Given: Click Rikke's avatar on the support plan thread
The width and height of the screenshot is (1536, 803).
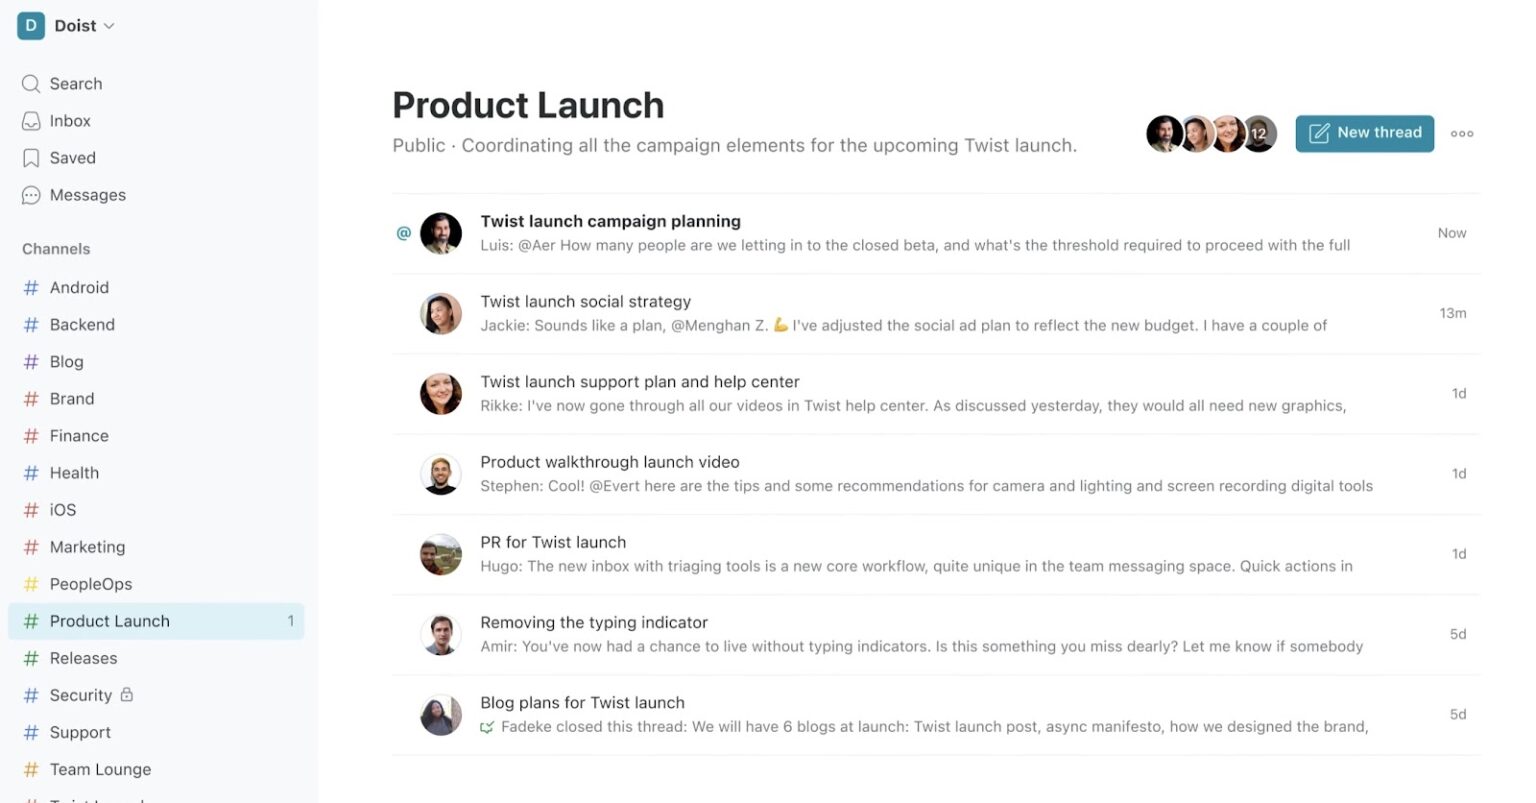Looking at the screenshot, I should click(440, 393).
